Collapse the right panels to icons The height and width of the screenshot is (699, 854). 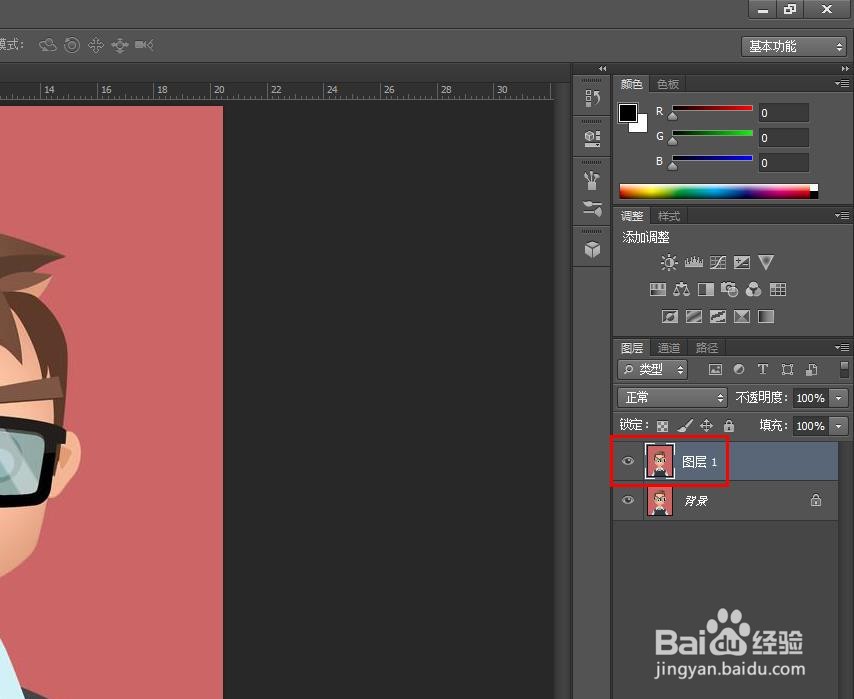(845, 69)
